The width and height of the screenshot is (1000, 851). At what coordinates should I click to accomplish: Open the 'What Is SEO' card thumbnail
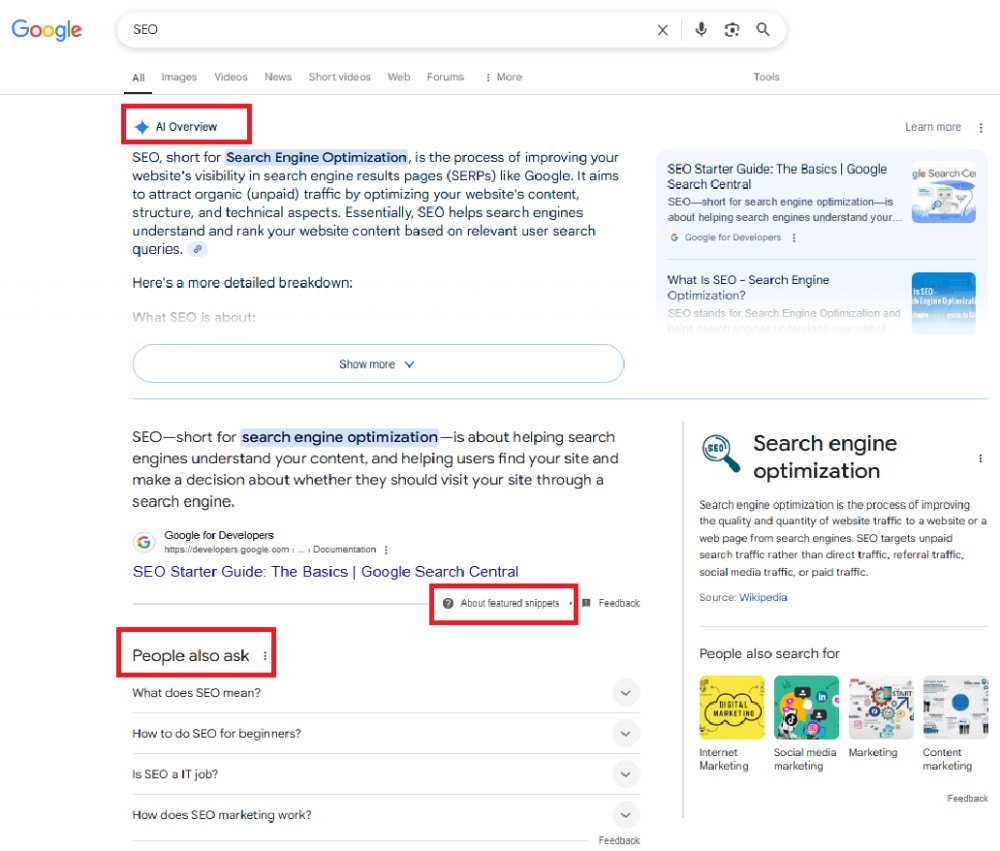tap(943, 302)
